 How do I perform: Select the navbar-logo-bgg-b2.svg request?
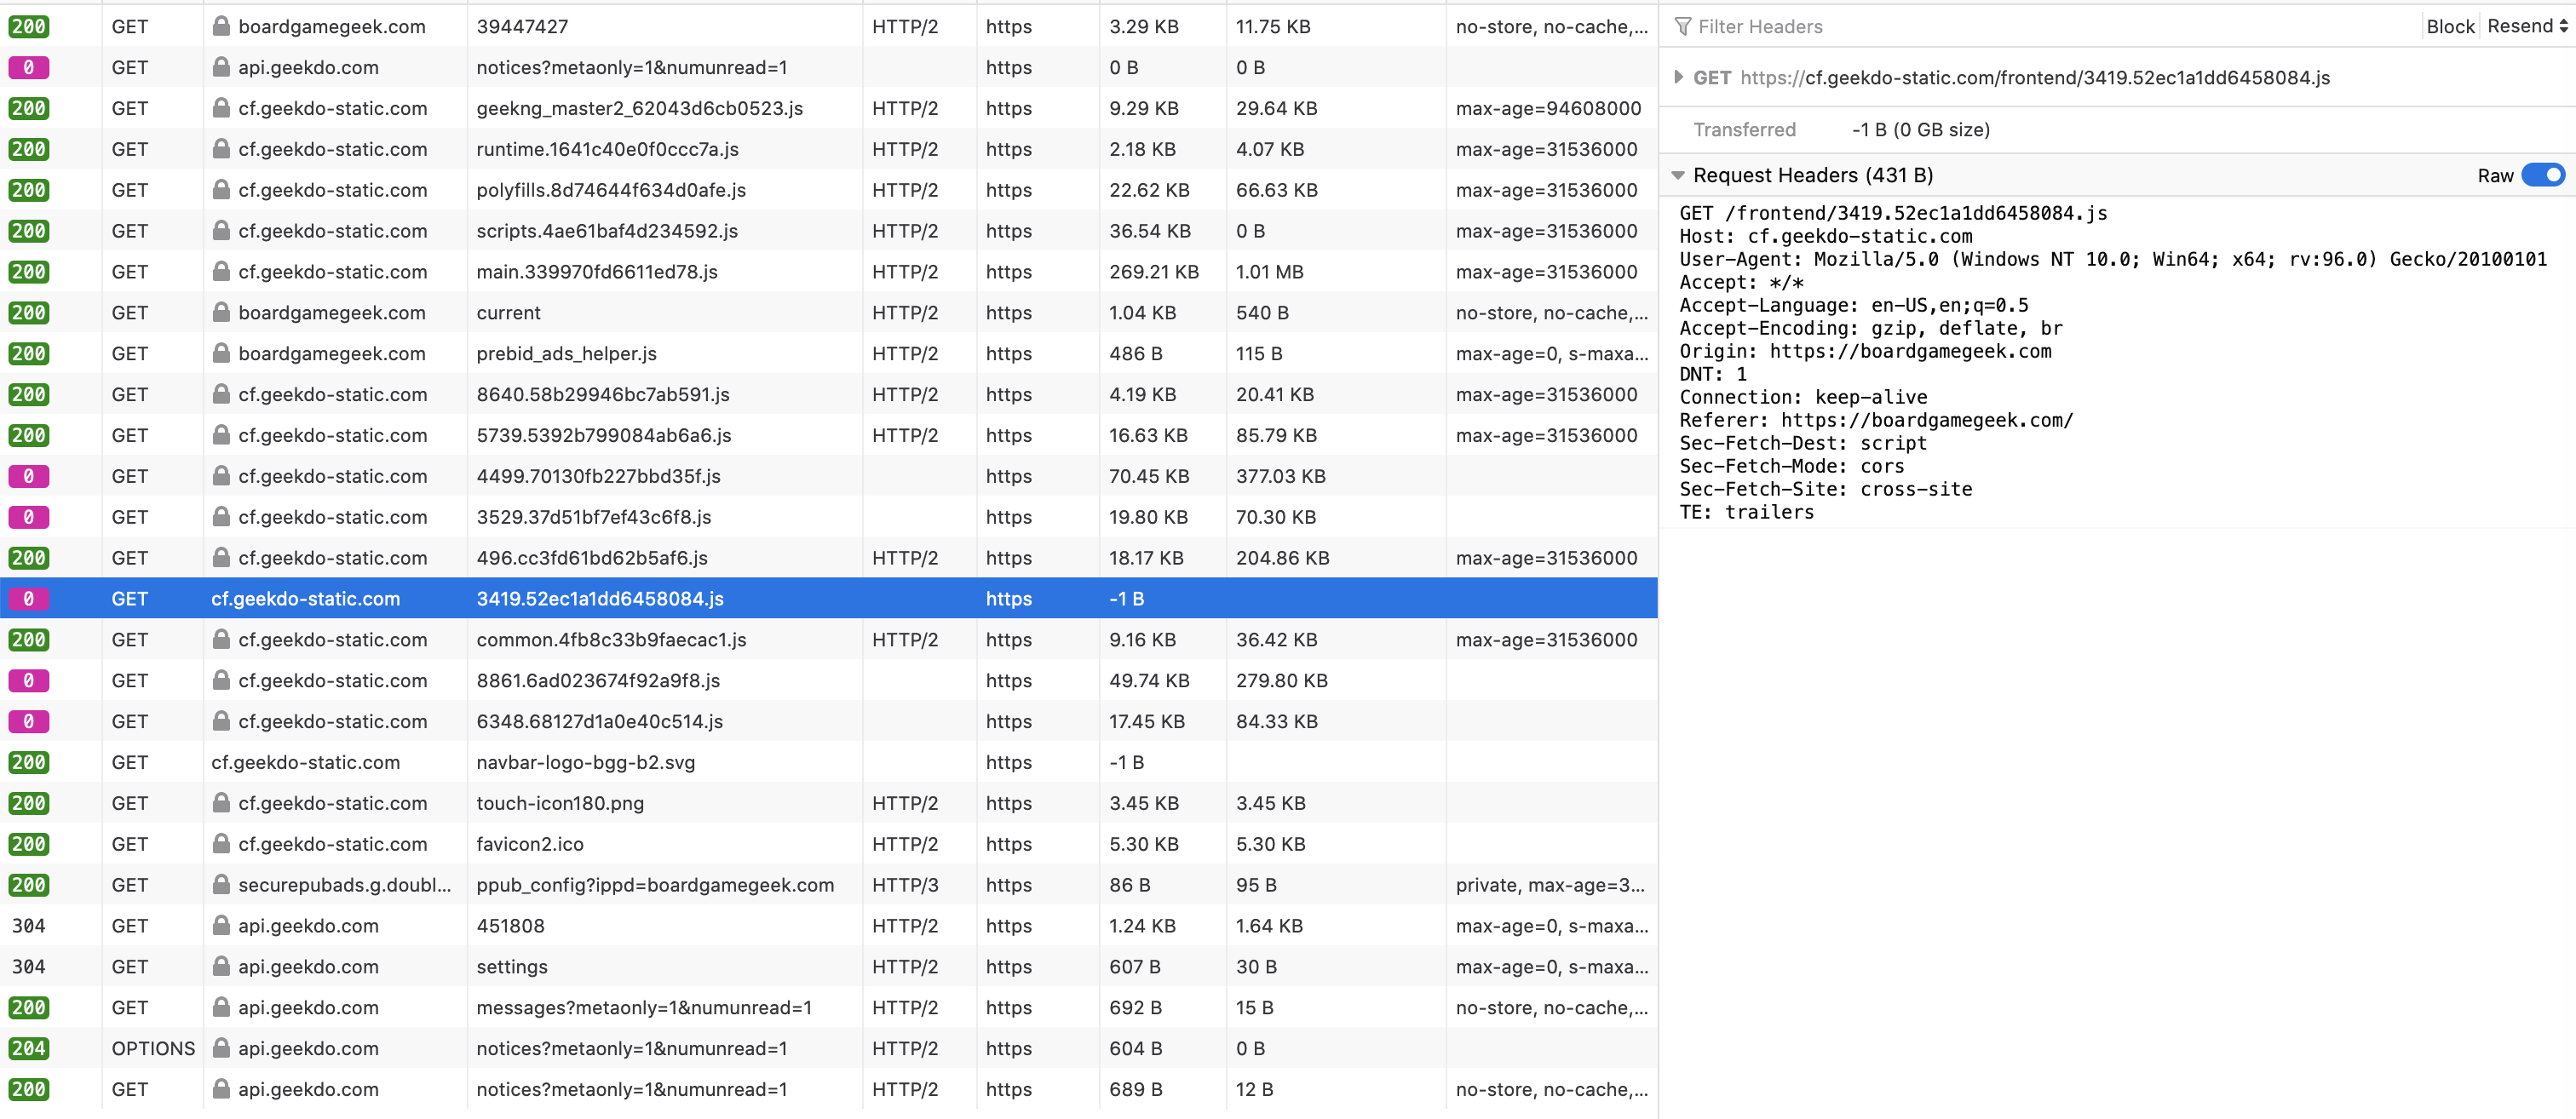coord(829,762)
